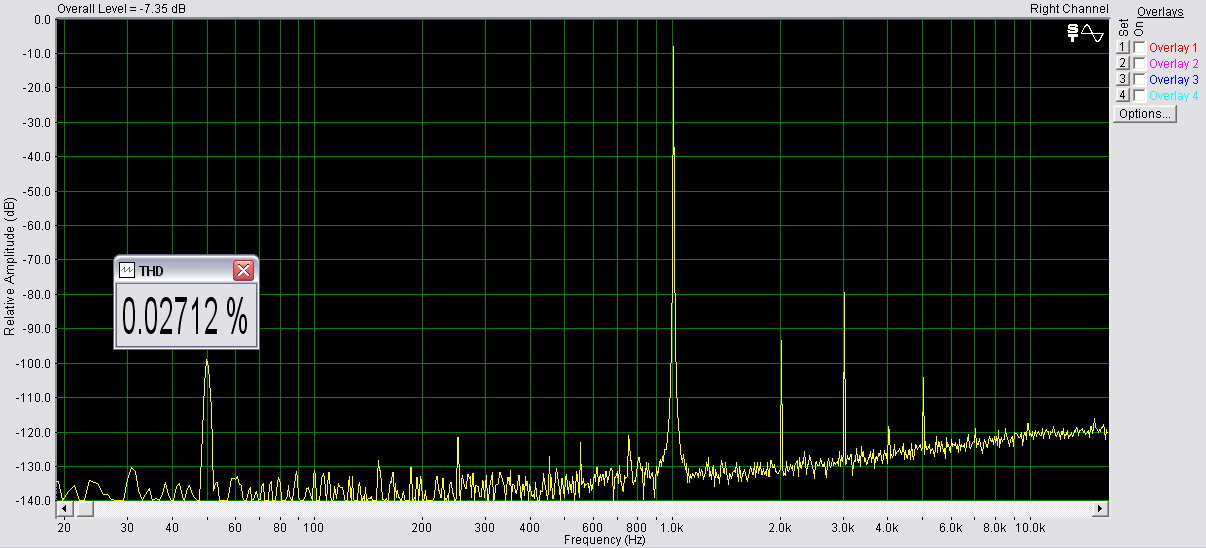Open the overlay Options dialog
The height and width of the screenshot is (548, 1206).
pos(1145,114)
